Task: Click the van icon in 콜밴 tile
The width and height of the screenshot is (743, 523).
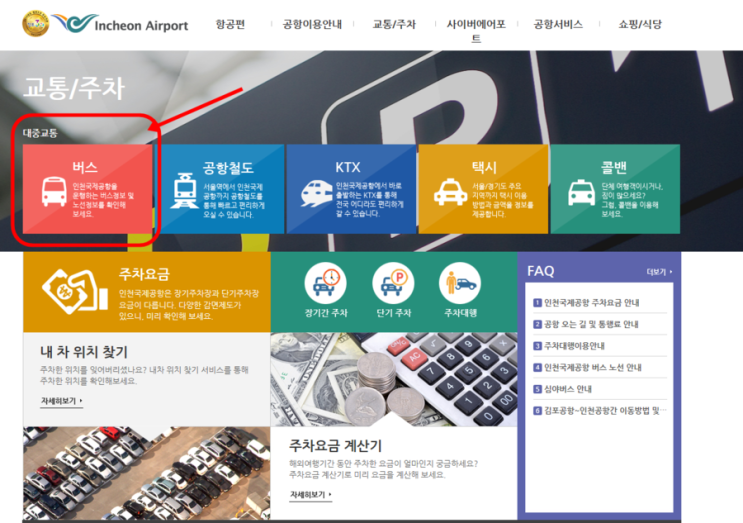Action: click(x=581, y=192)
